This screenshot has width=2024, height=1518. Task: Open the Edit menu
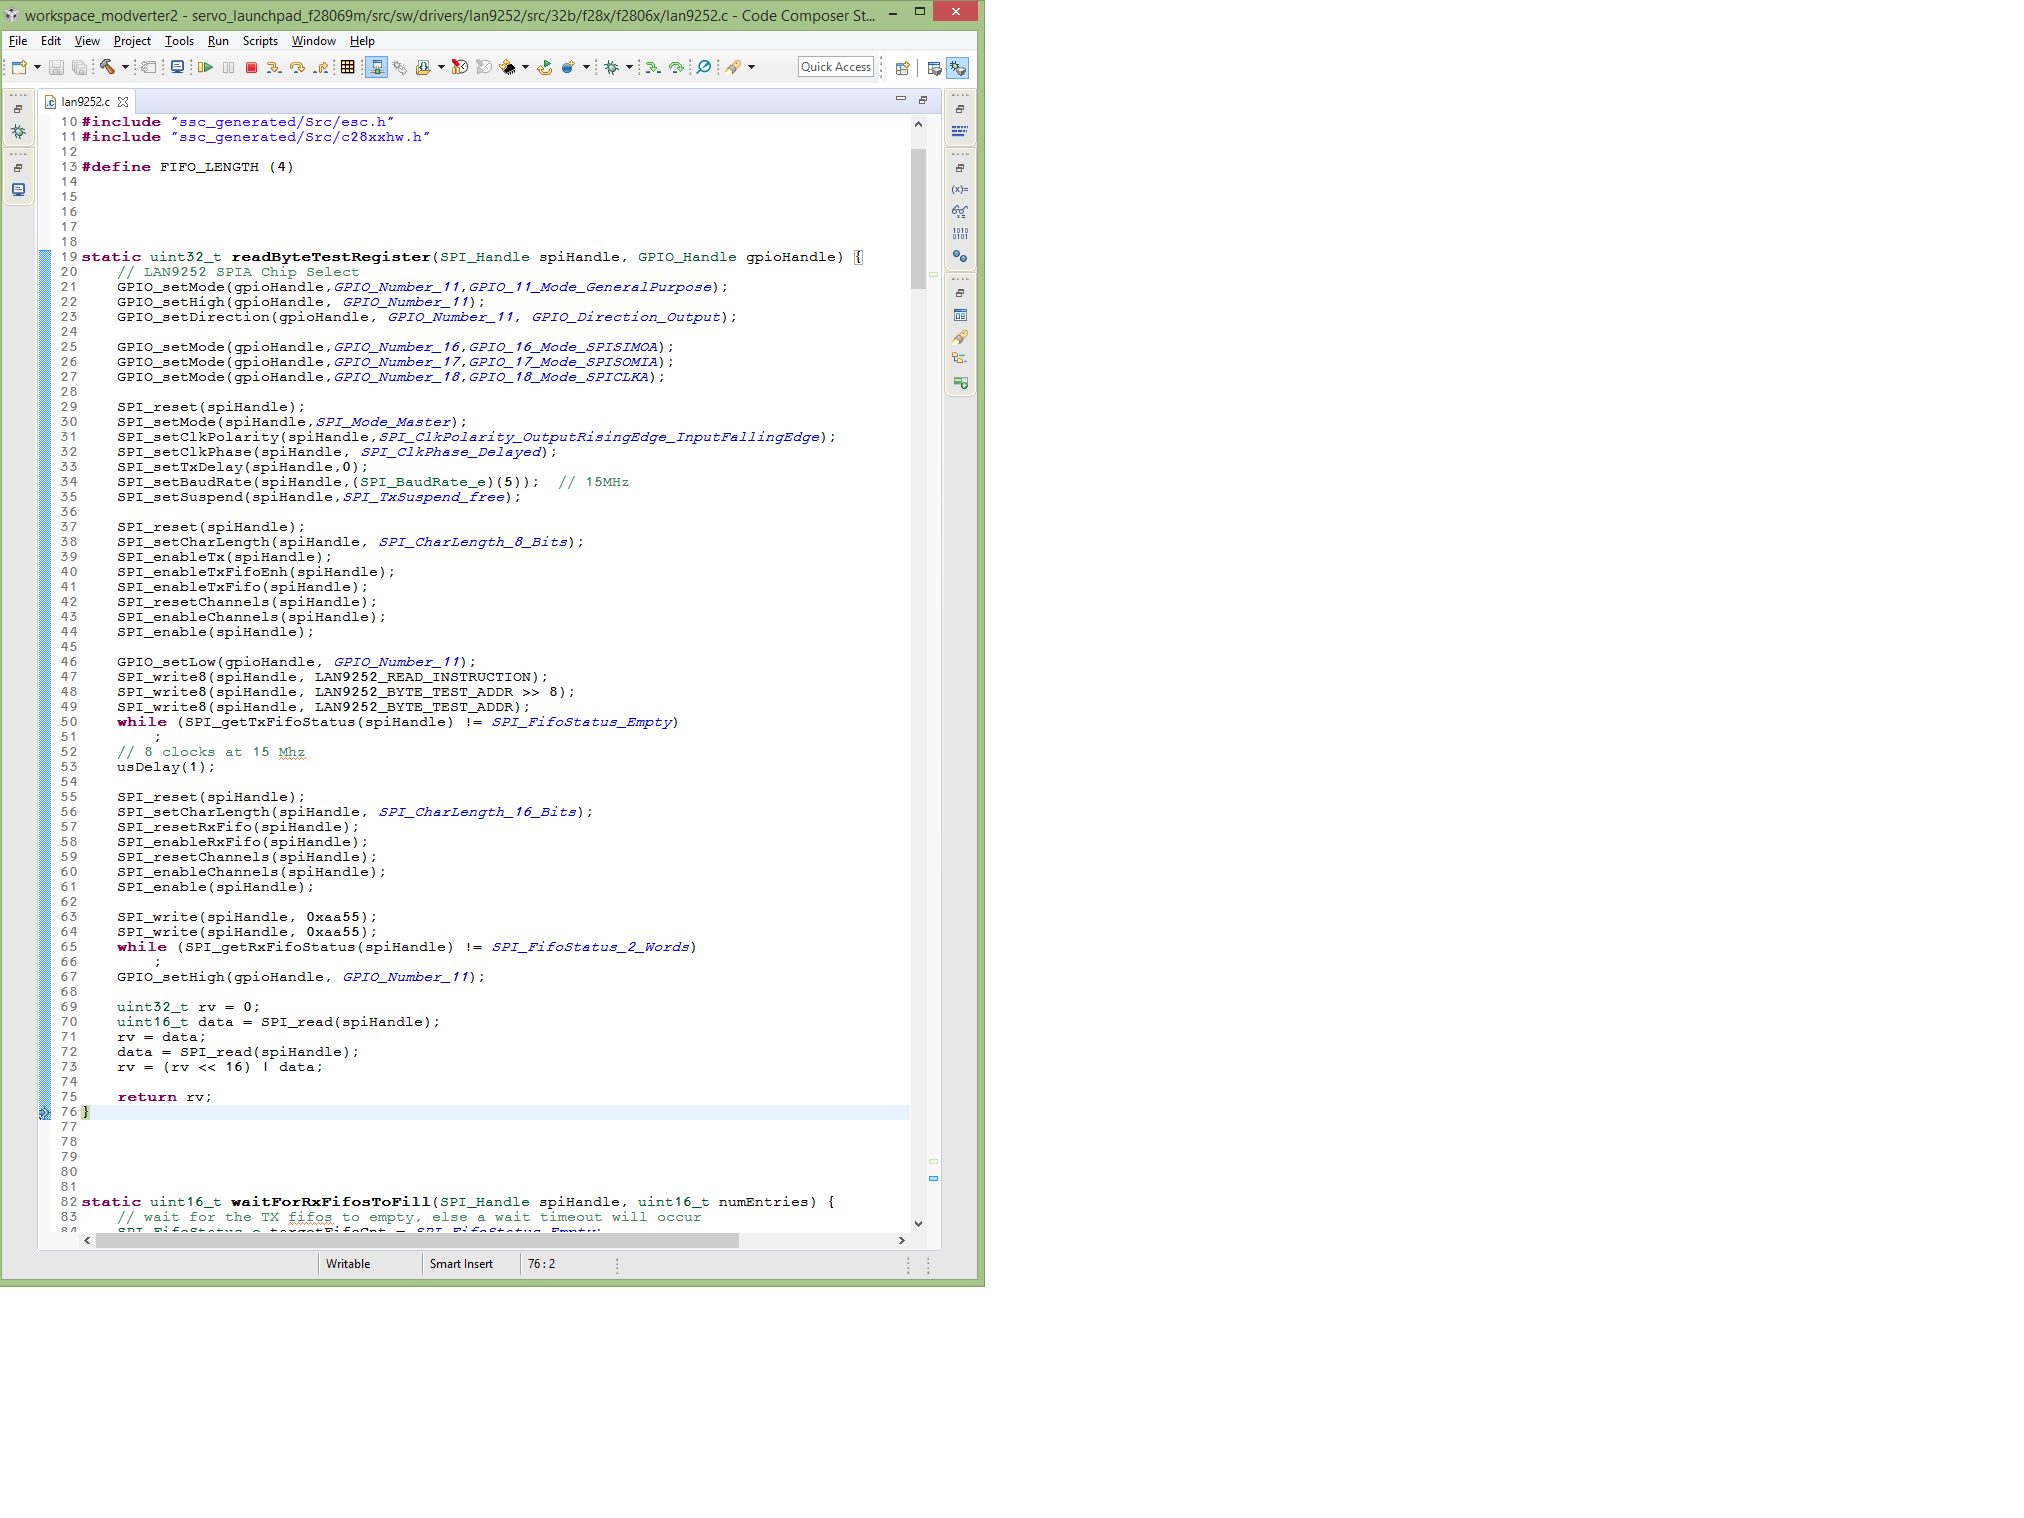[51, 41]
